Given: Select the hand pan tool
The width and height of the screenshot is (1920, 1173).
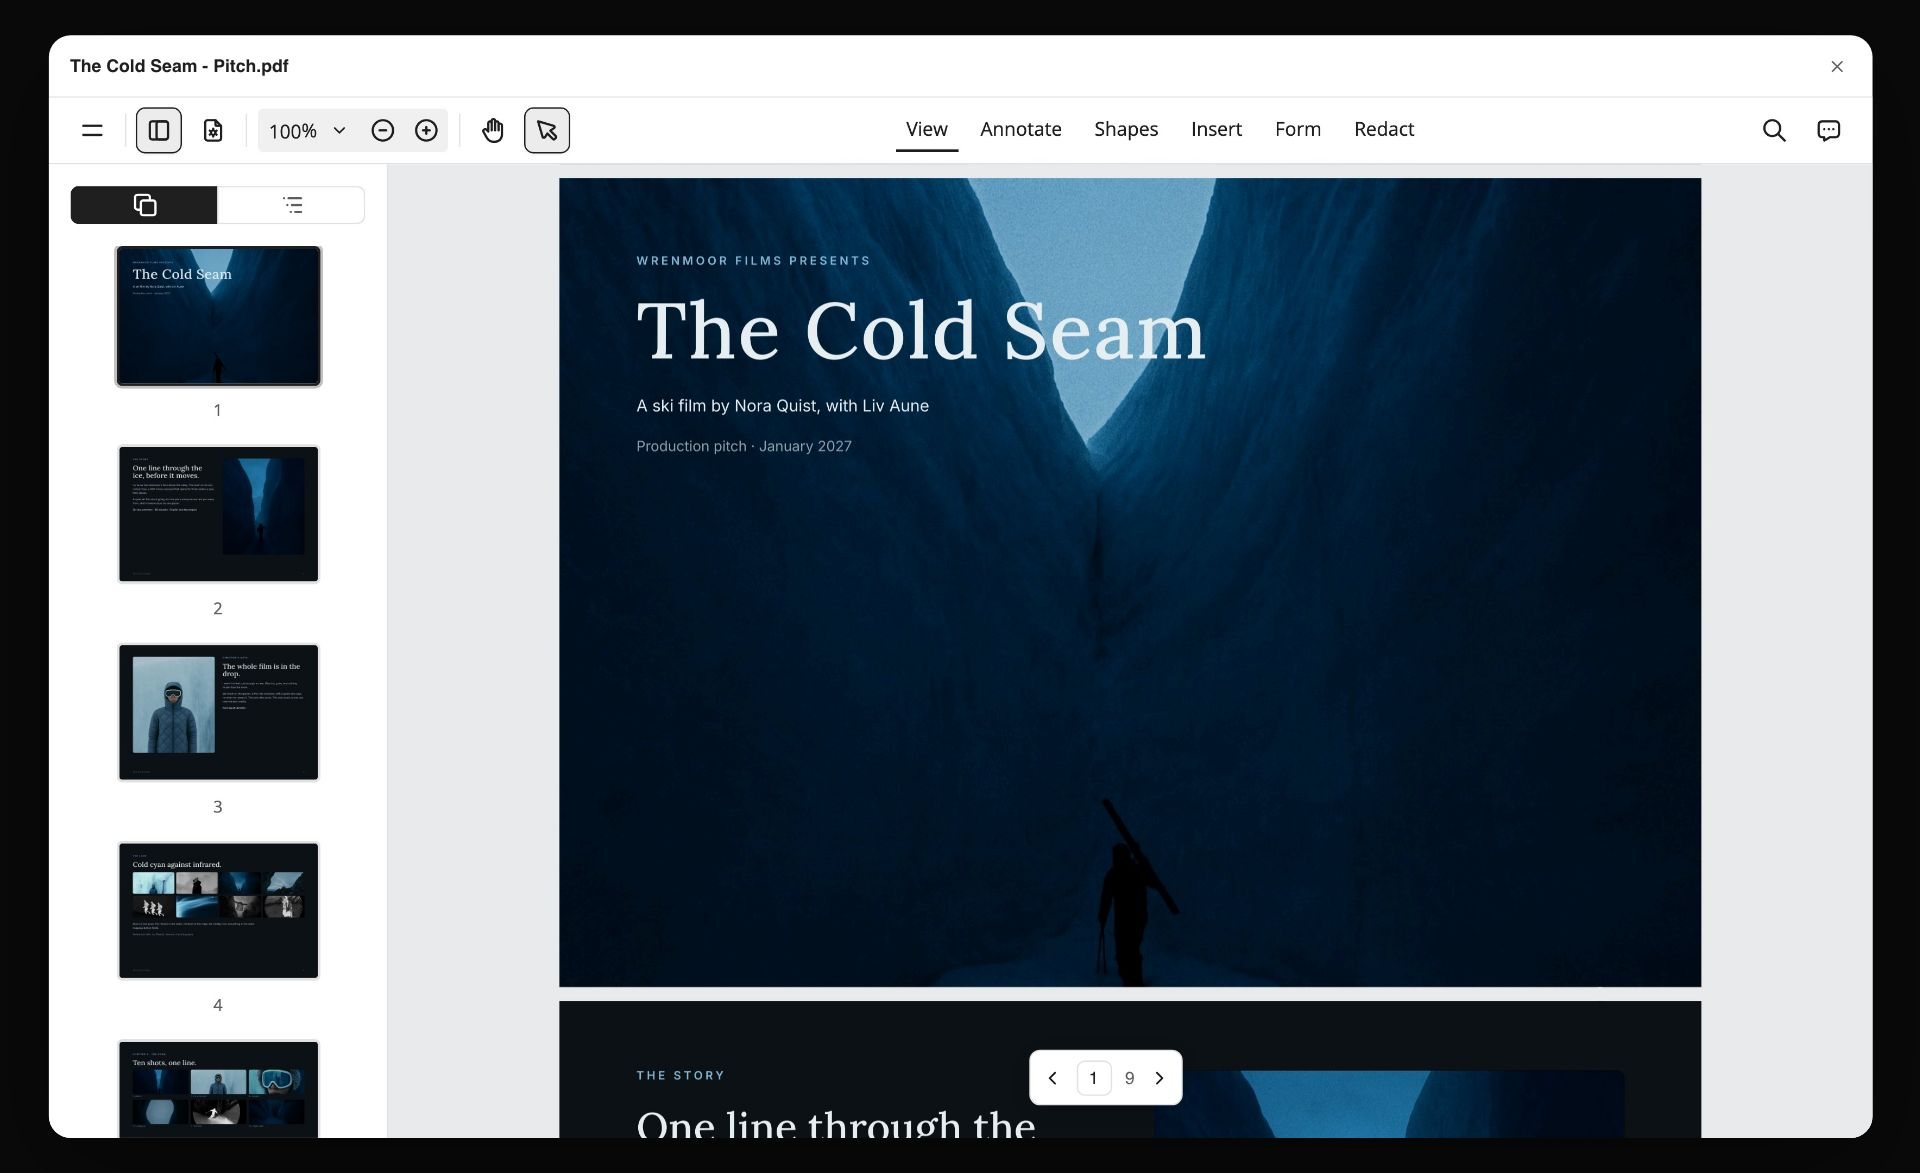Looking at the screenshot, I should tap(493, 130).
